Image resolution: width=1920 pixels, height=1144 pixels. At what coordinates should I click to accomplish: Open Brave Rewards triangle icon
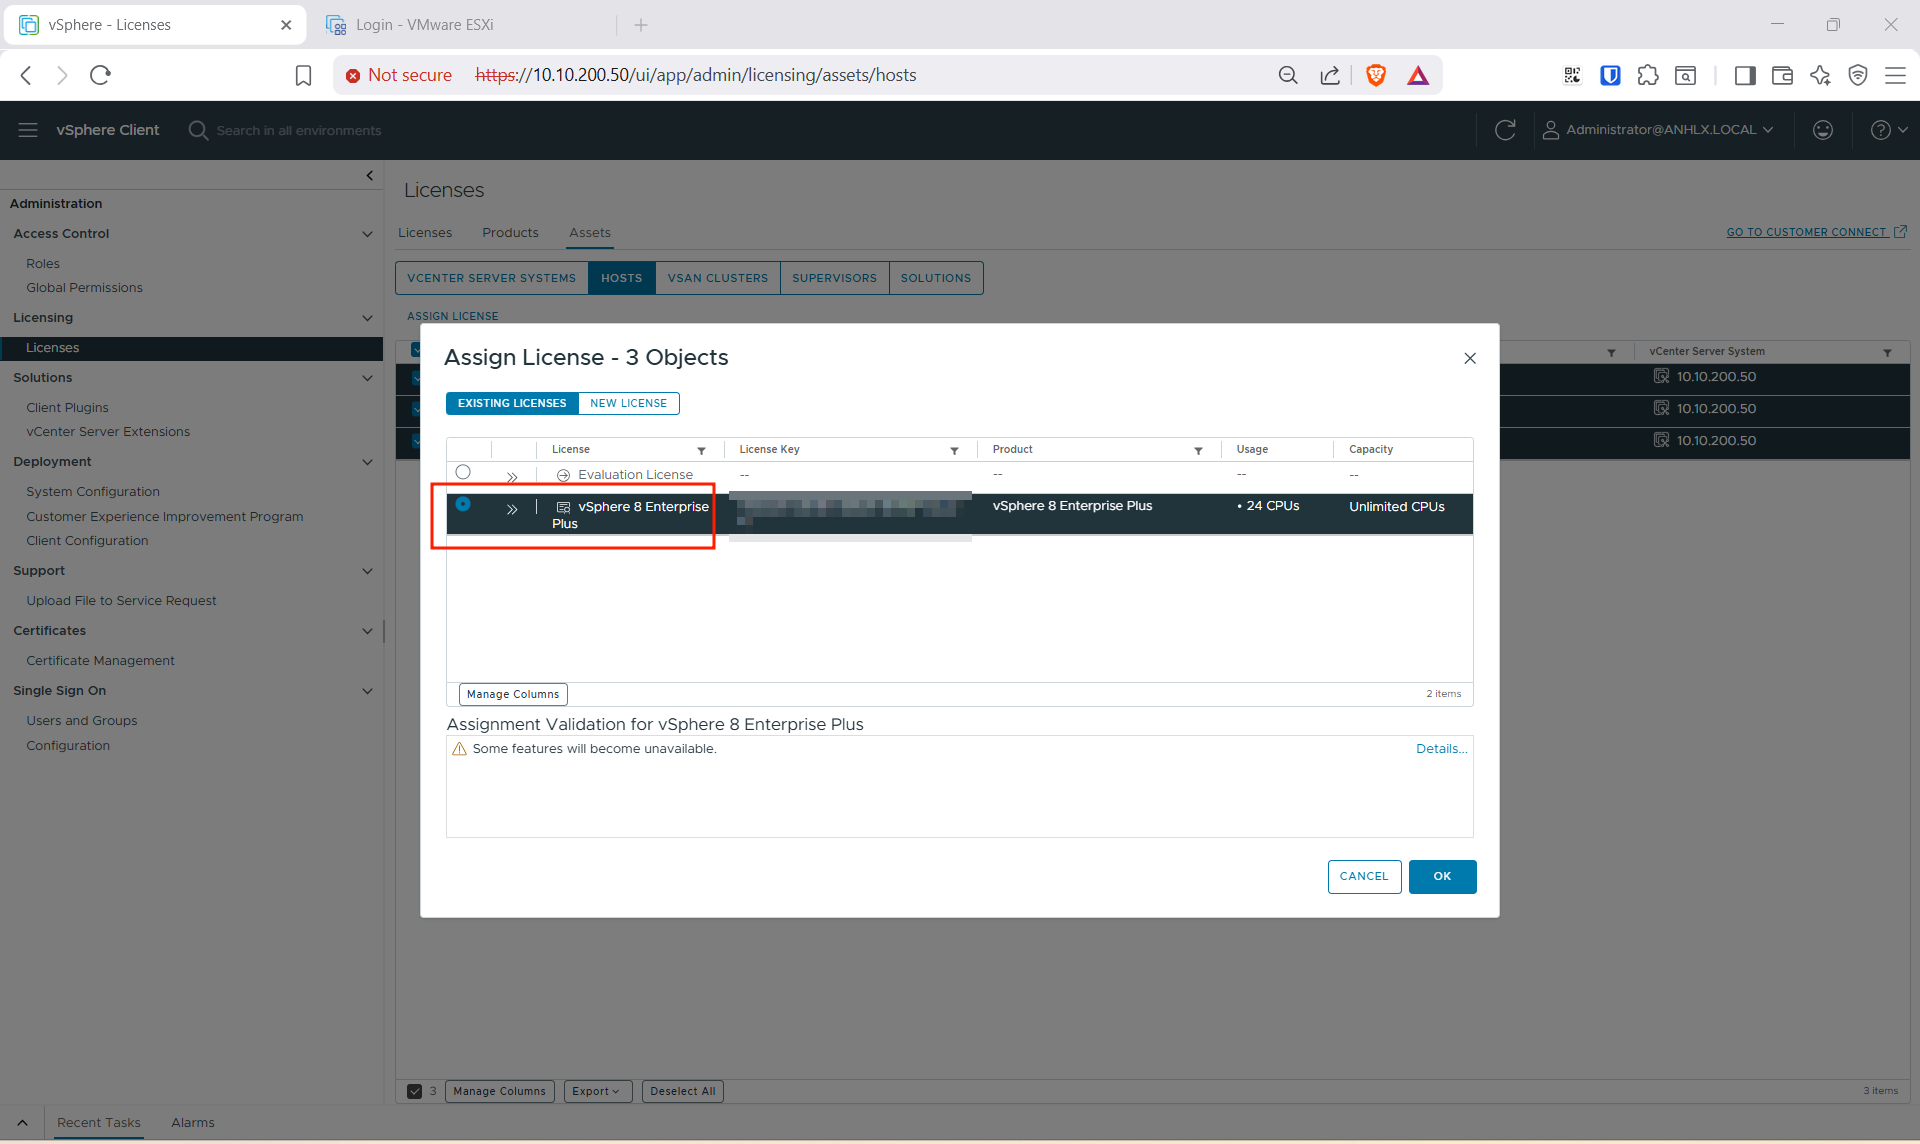1418,75
